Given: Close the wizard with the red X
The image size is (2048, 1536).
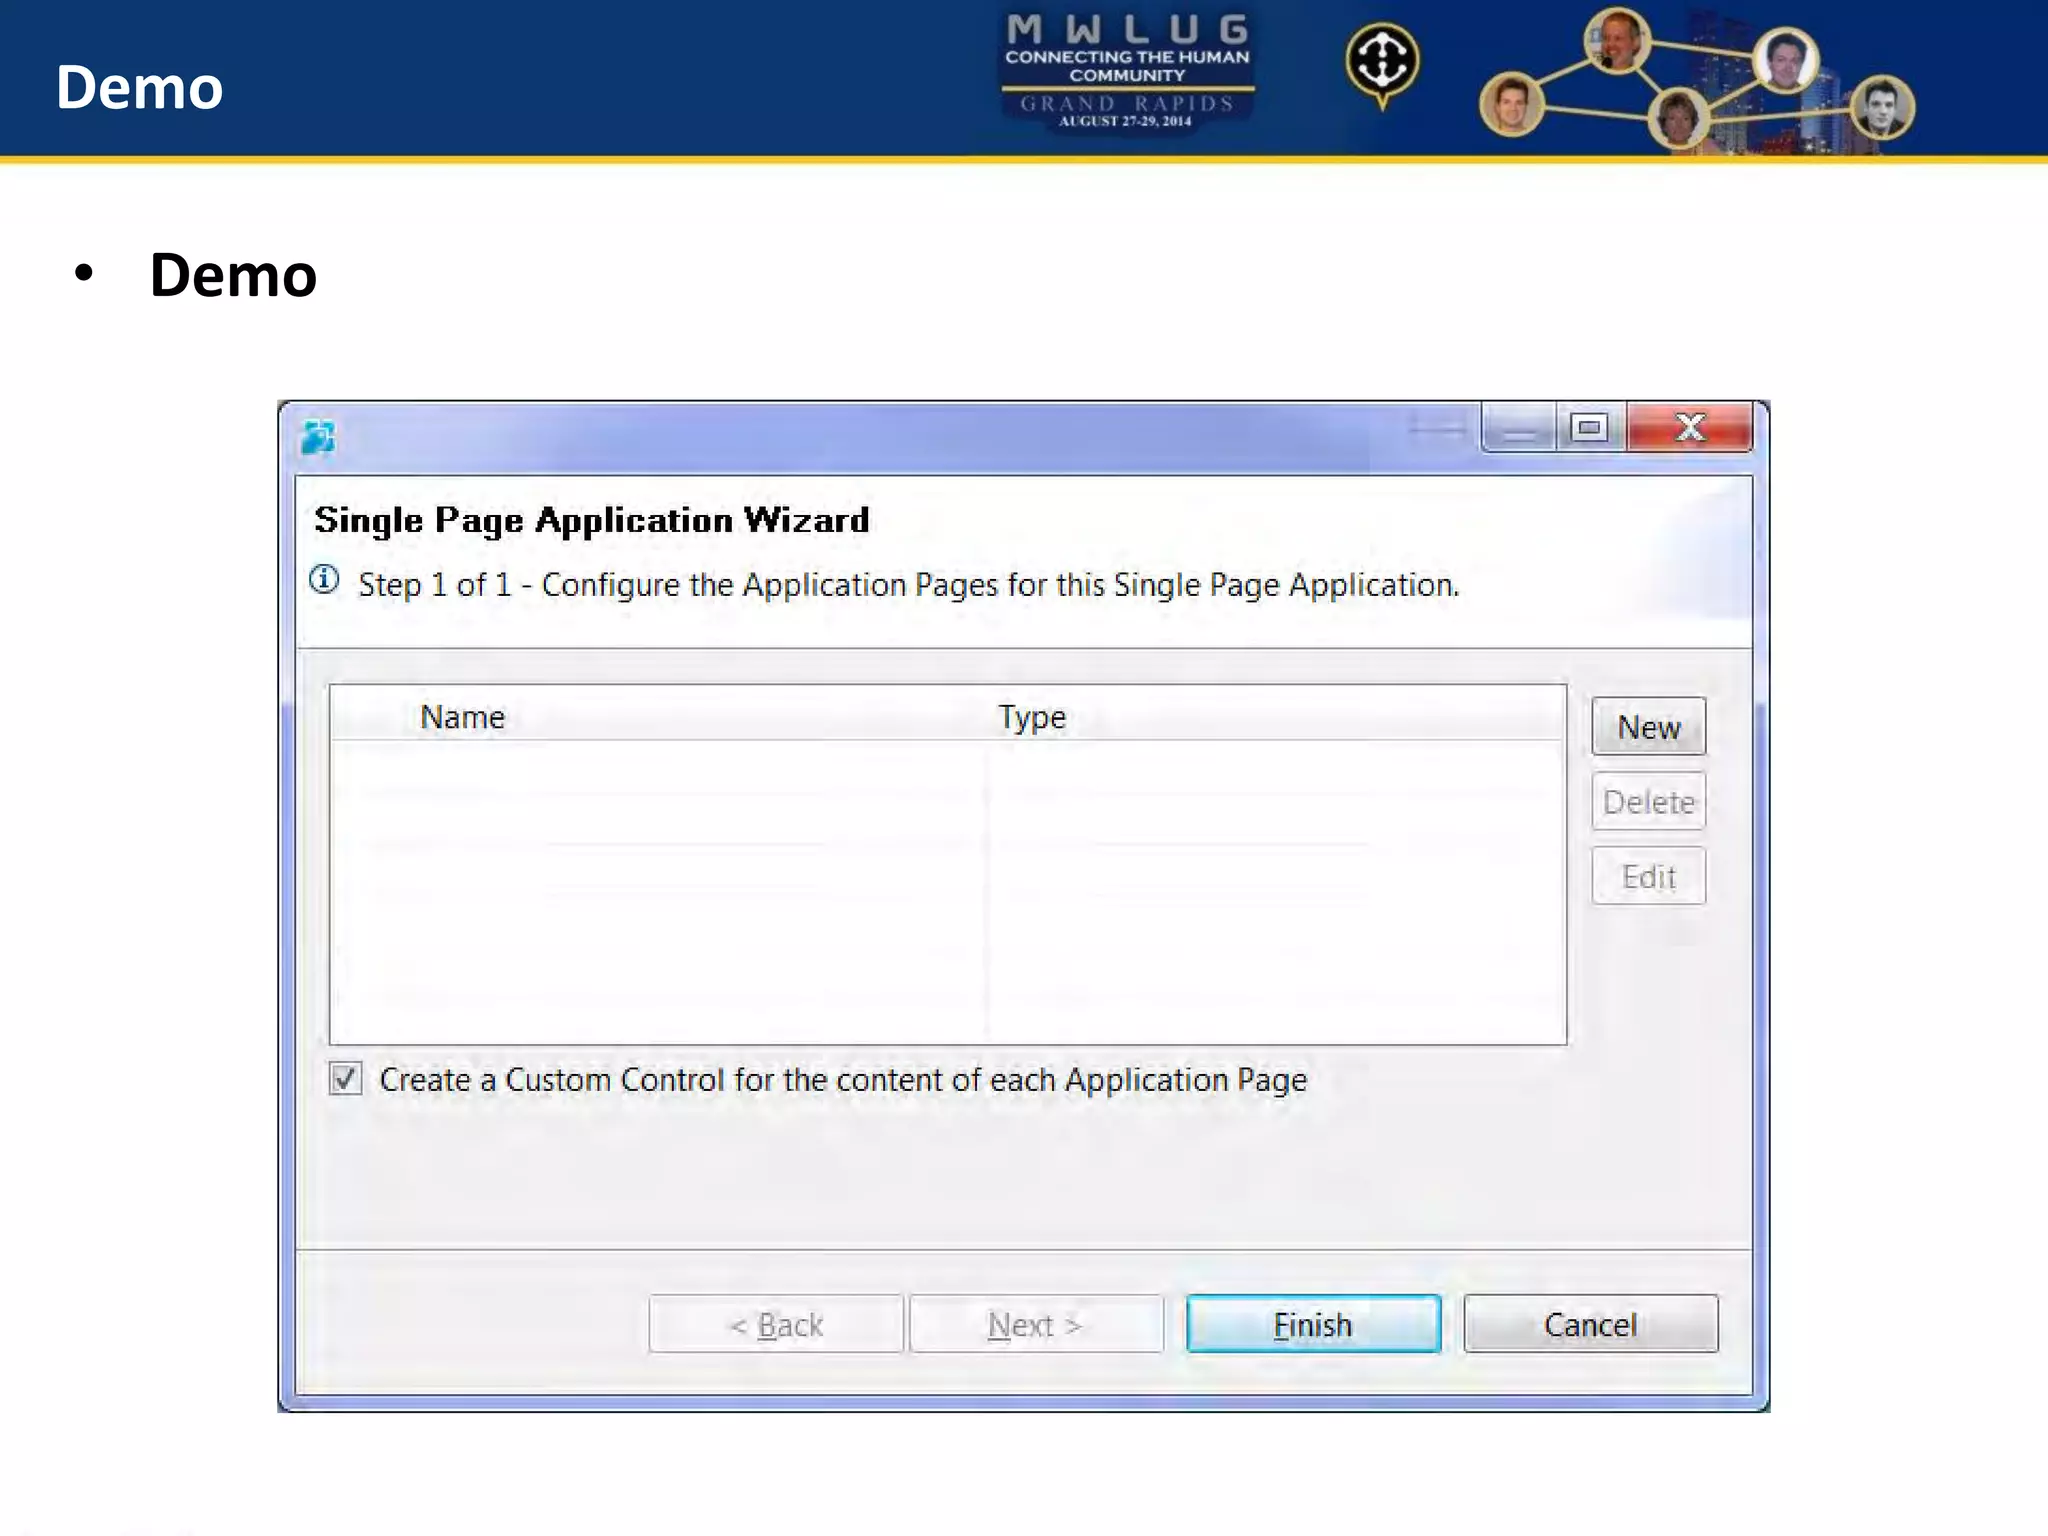Looking at the screenshot, I should pyautogui.click(x=1689, y=429).
